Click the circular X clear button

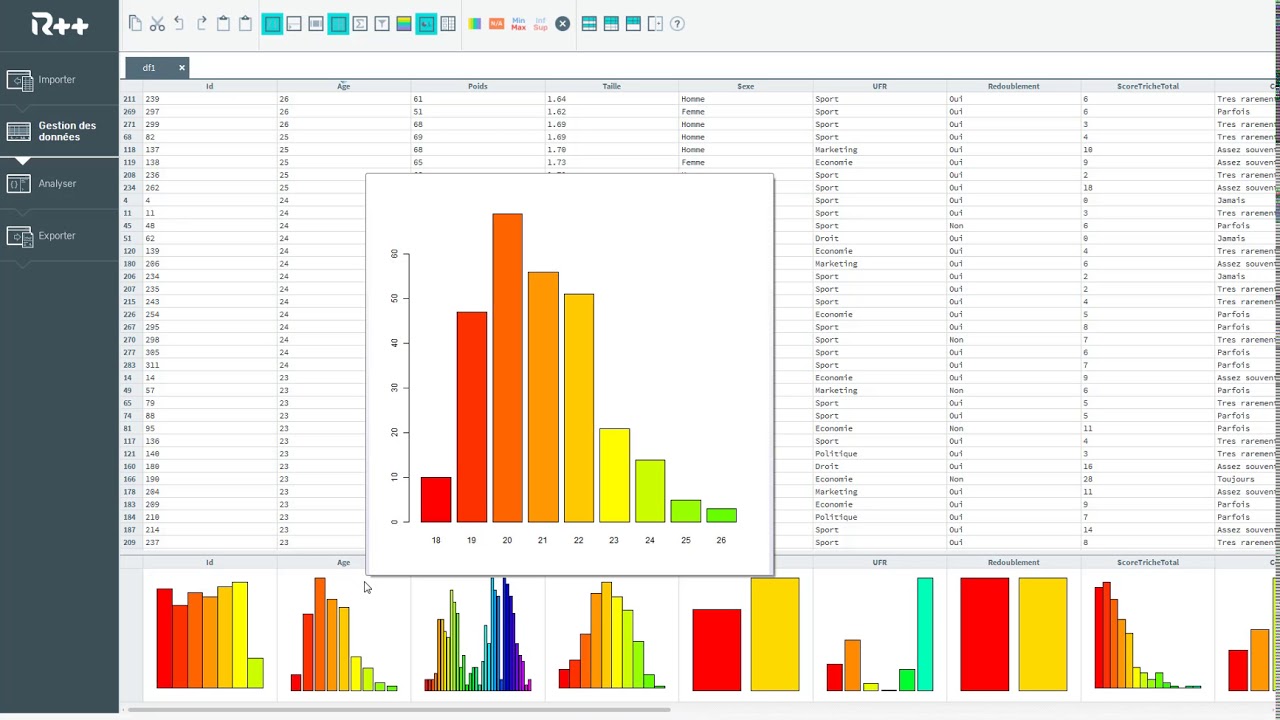coord(562,24)
